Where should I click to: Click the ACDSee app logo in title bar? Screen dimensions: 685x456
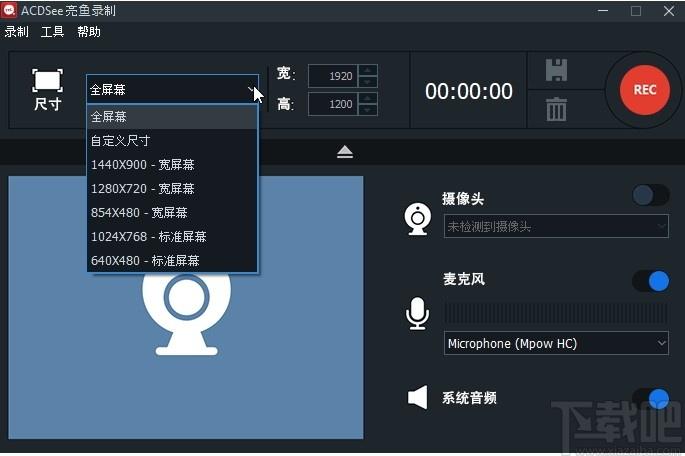point(8,10)
